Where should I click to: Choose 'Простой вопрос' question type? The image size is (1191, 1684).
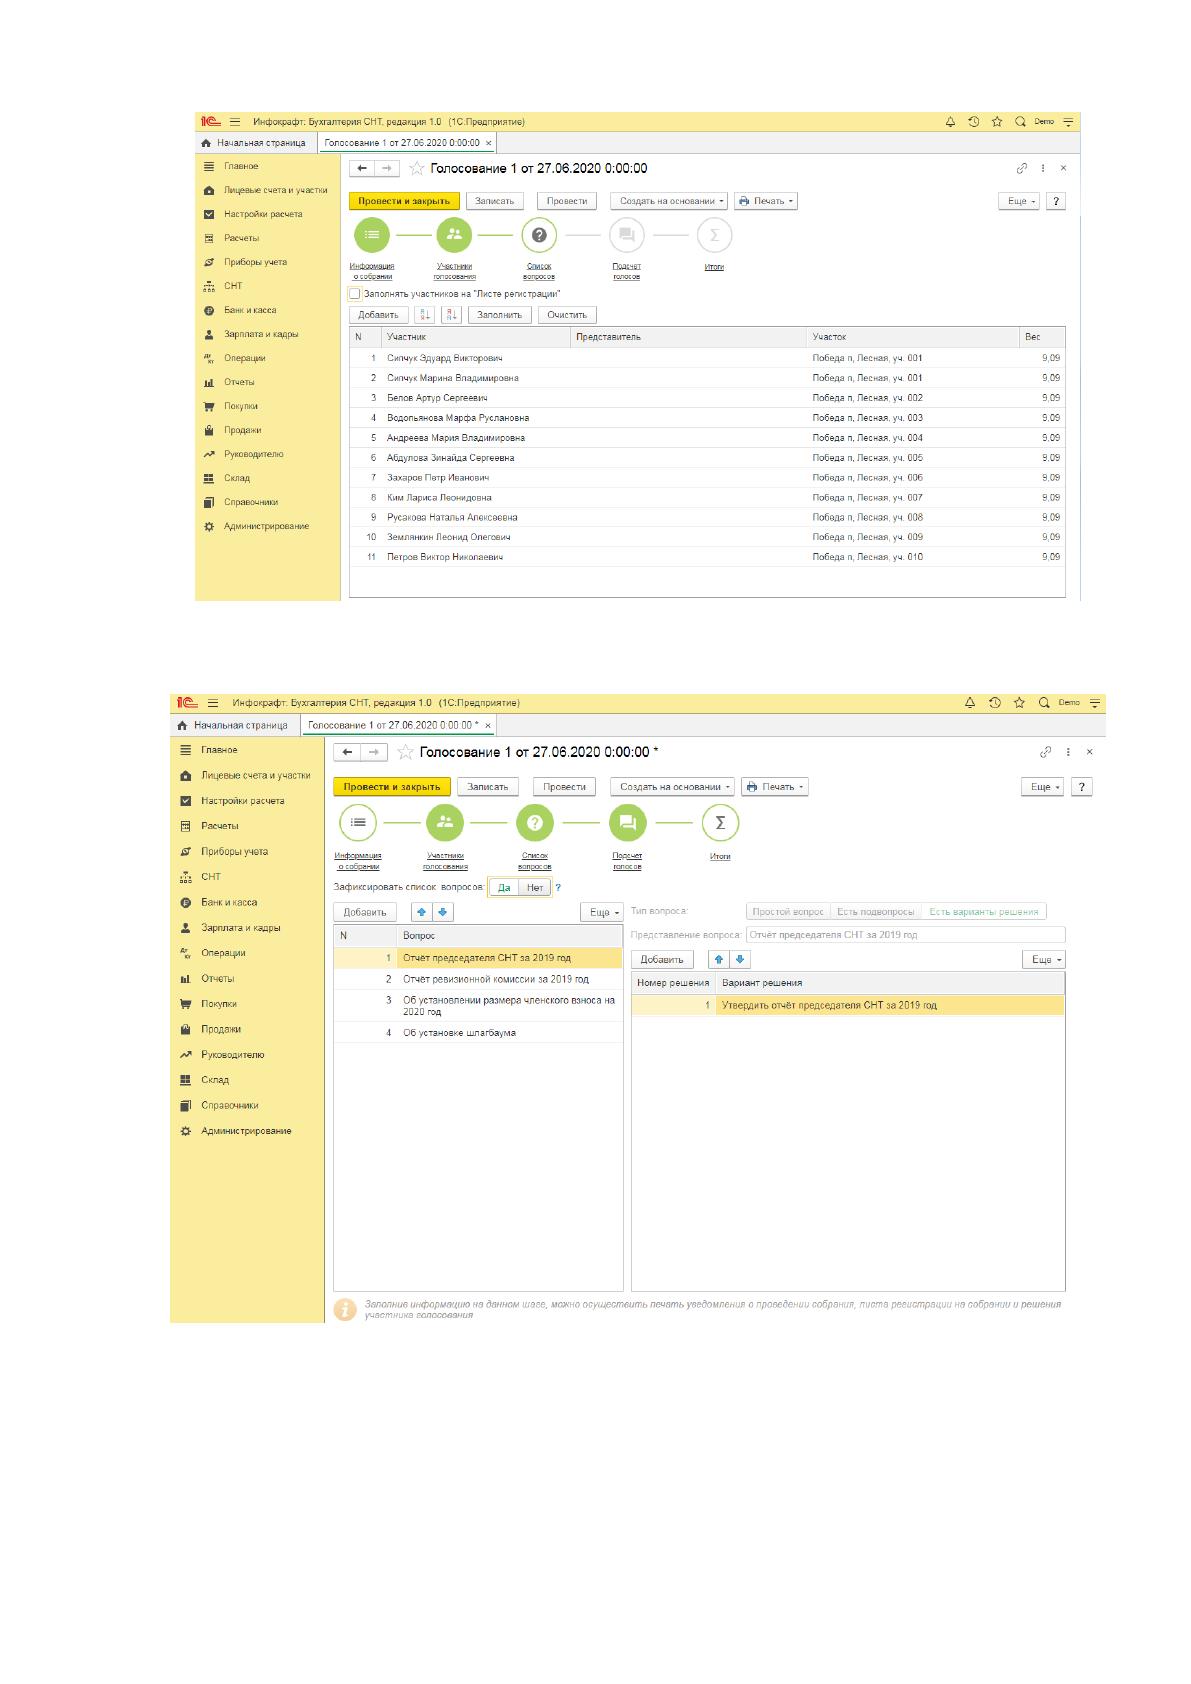coord(788,912)
